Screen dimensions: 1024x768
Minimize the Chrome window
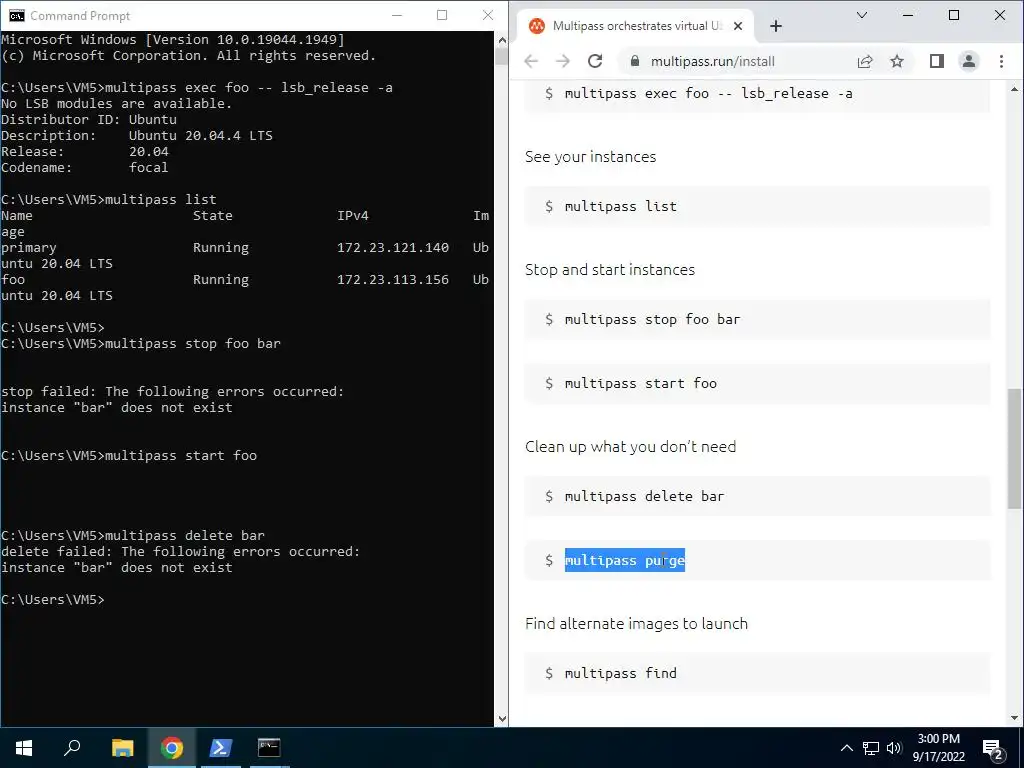(908, 15)
